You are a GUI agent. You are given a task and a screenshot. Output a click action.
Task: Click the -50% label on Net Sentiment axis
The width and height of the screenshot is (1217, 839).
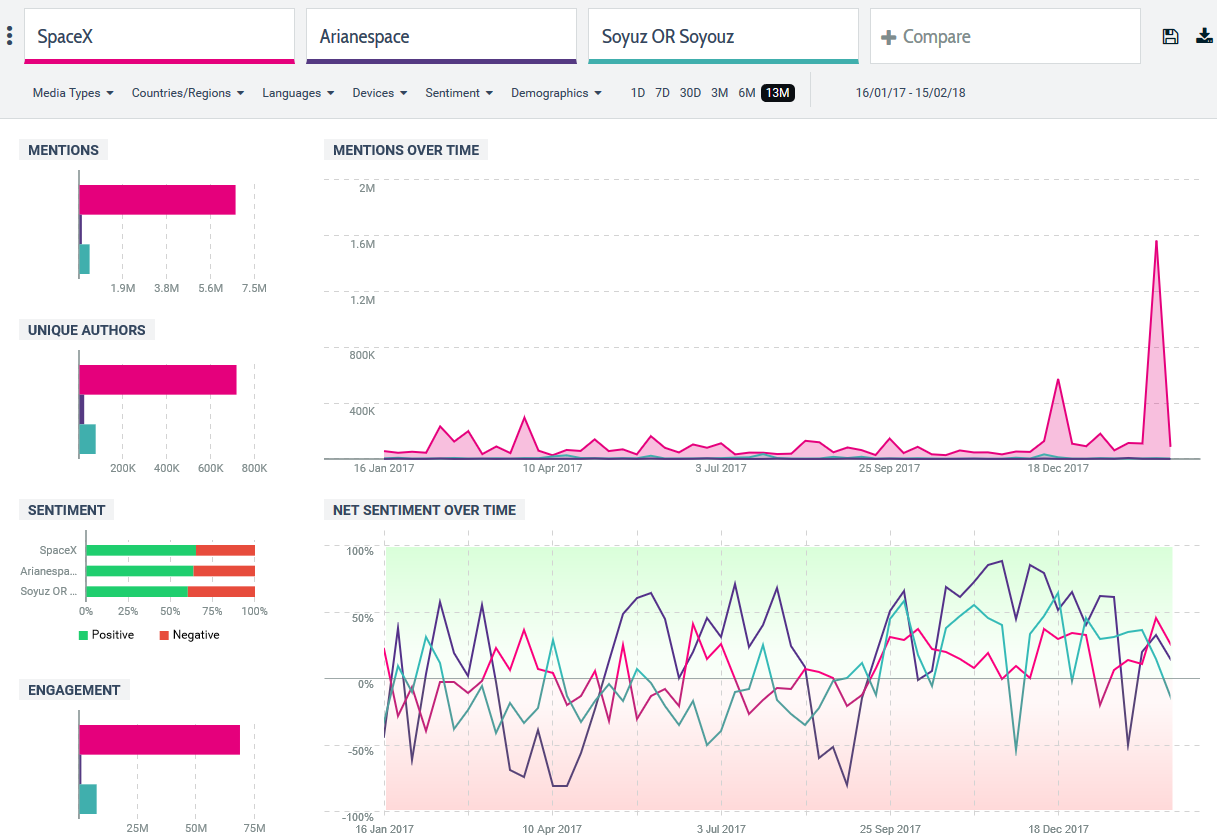[x=360, y=752]
